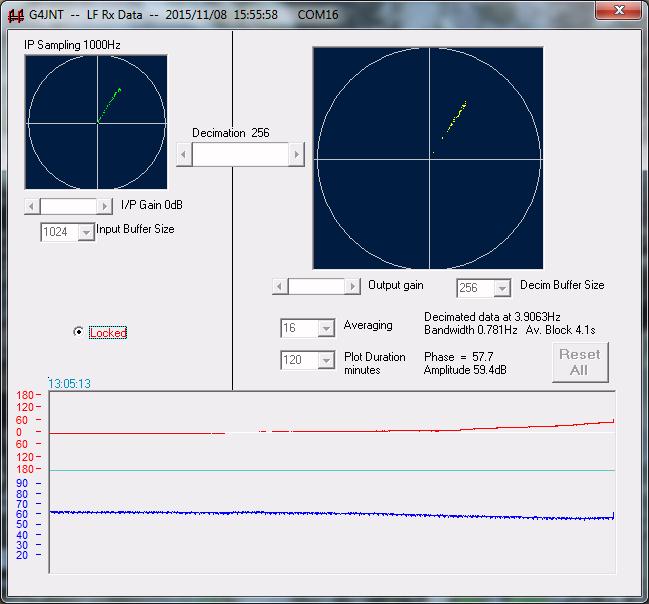Click the input IQ vector display
649x604 pixels.
tap(96, 122)
